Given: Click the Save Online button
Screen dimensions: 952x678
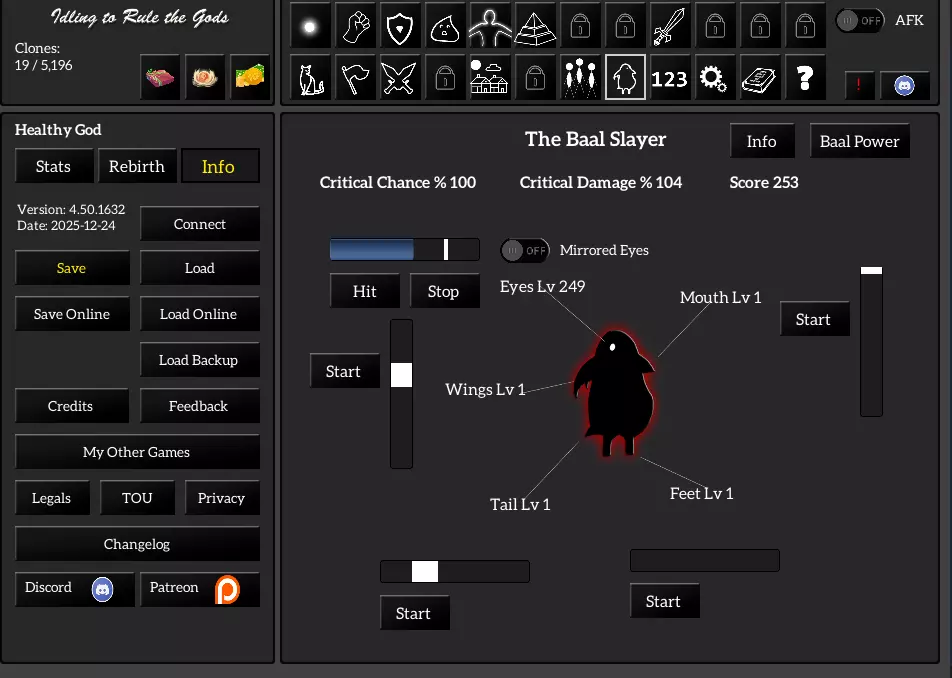Looking at the screenshot, I should 72,314.
